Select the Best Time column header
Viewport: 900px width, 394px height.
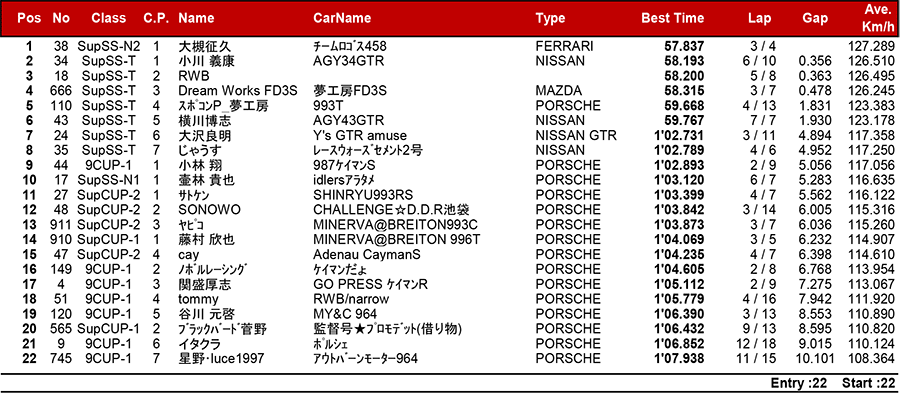672,18
